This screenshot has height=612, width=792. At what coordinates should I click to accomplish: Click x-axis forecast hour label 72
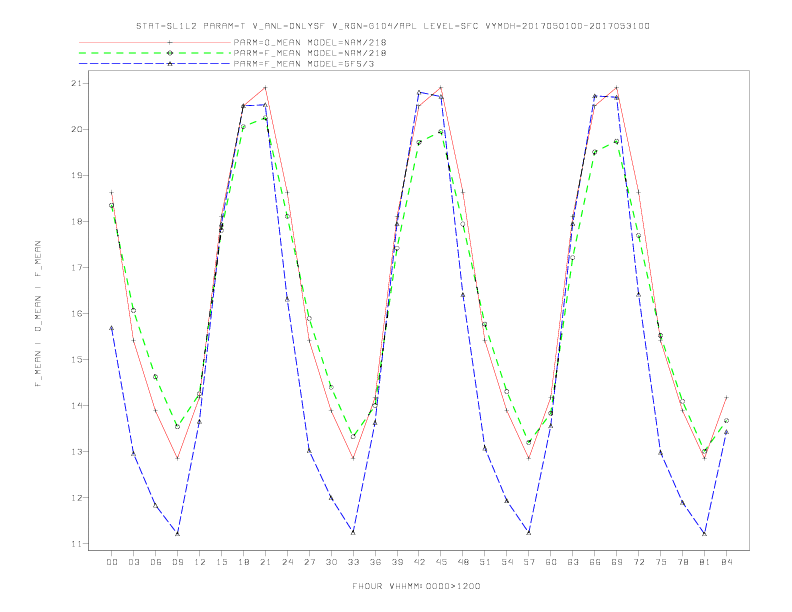point(639,562)
